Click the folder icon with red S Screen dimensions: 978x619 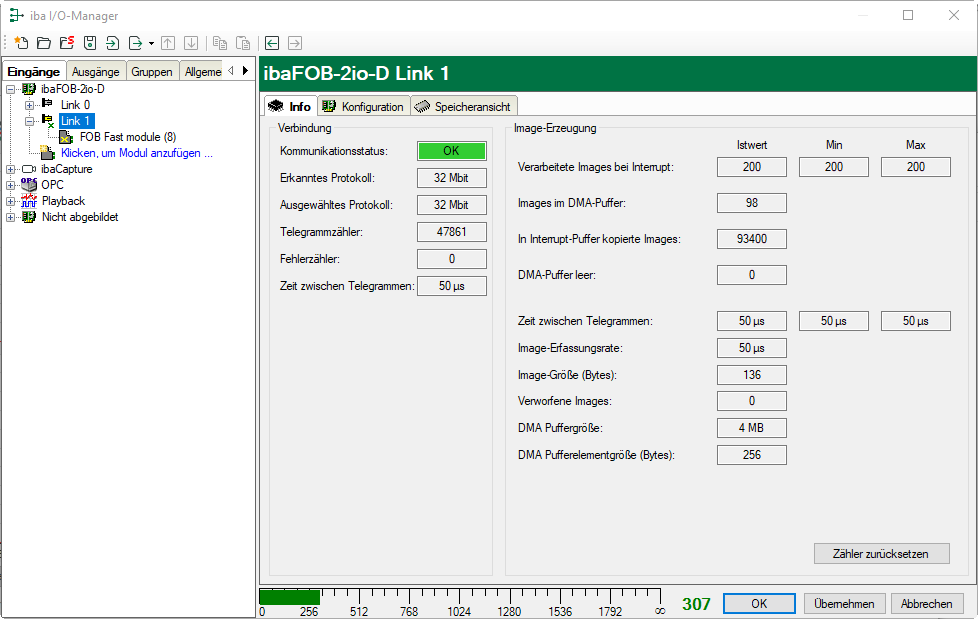point(66,43)
